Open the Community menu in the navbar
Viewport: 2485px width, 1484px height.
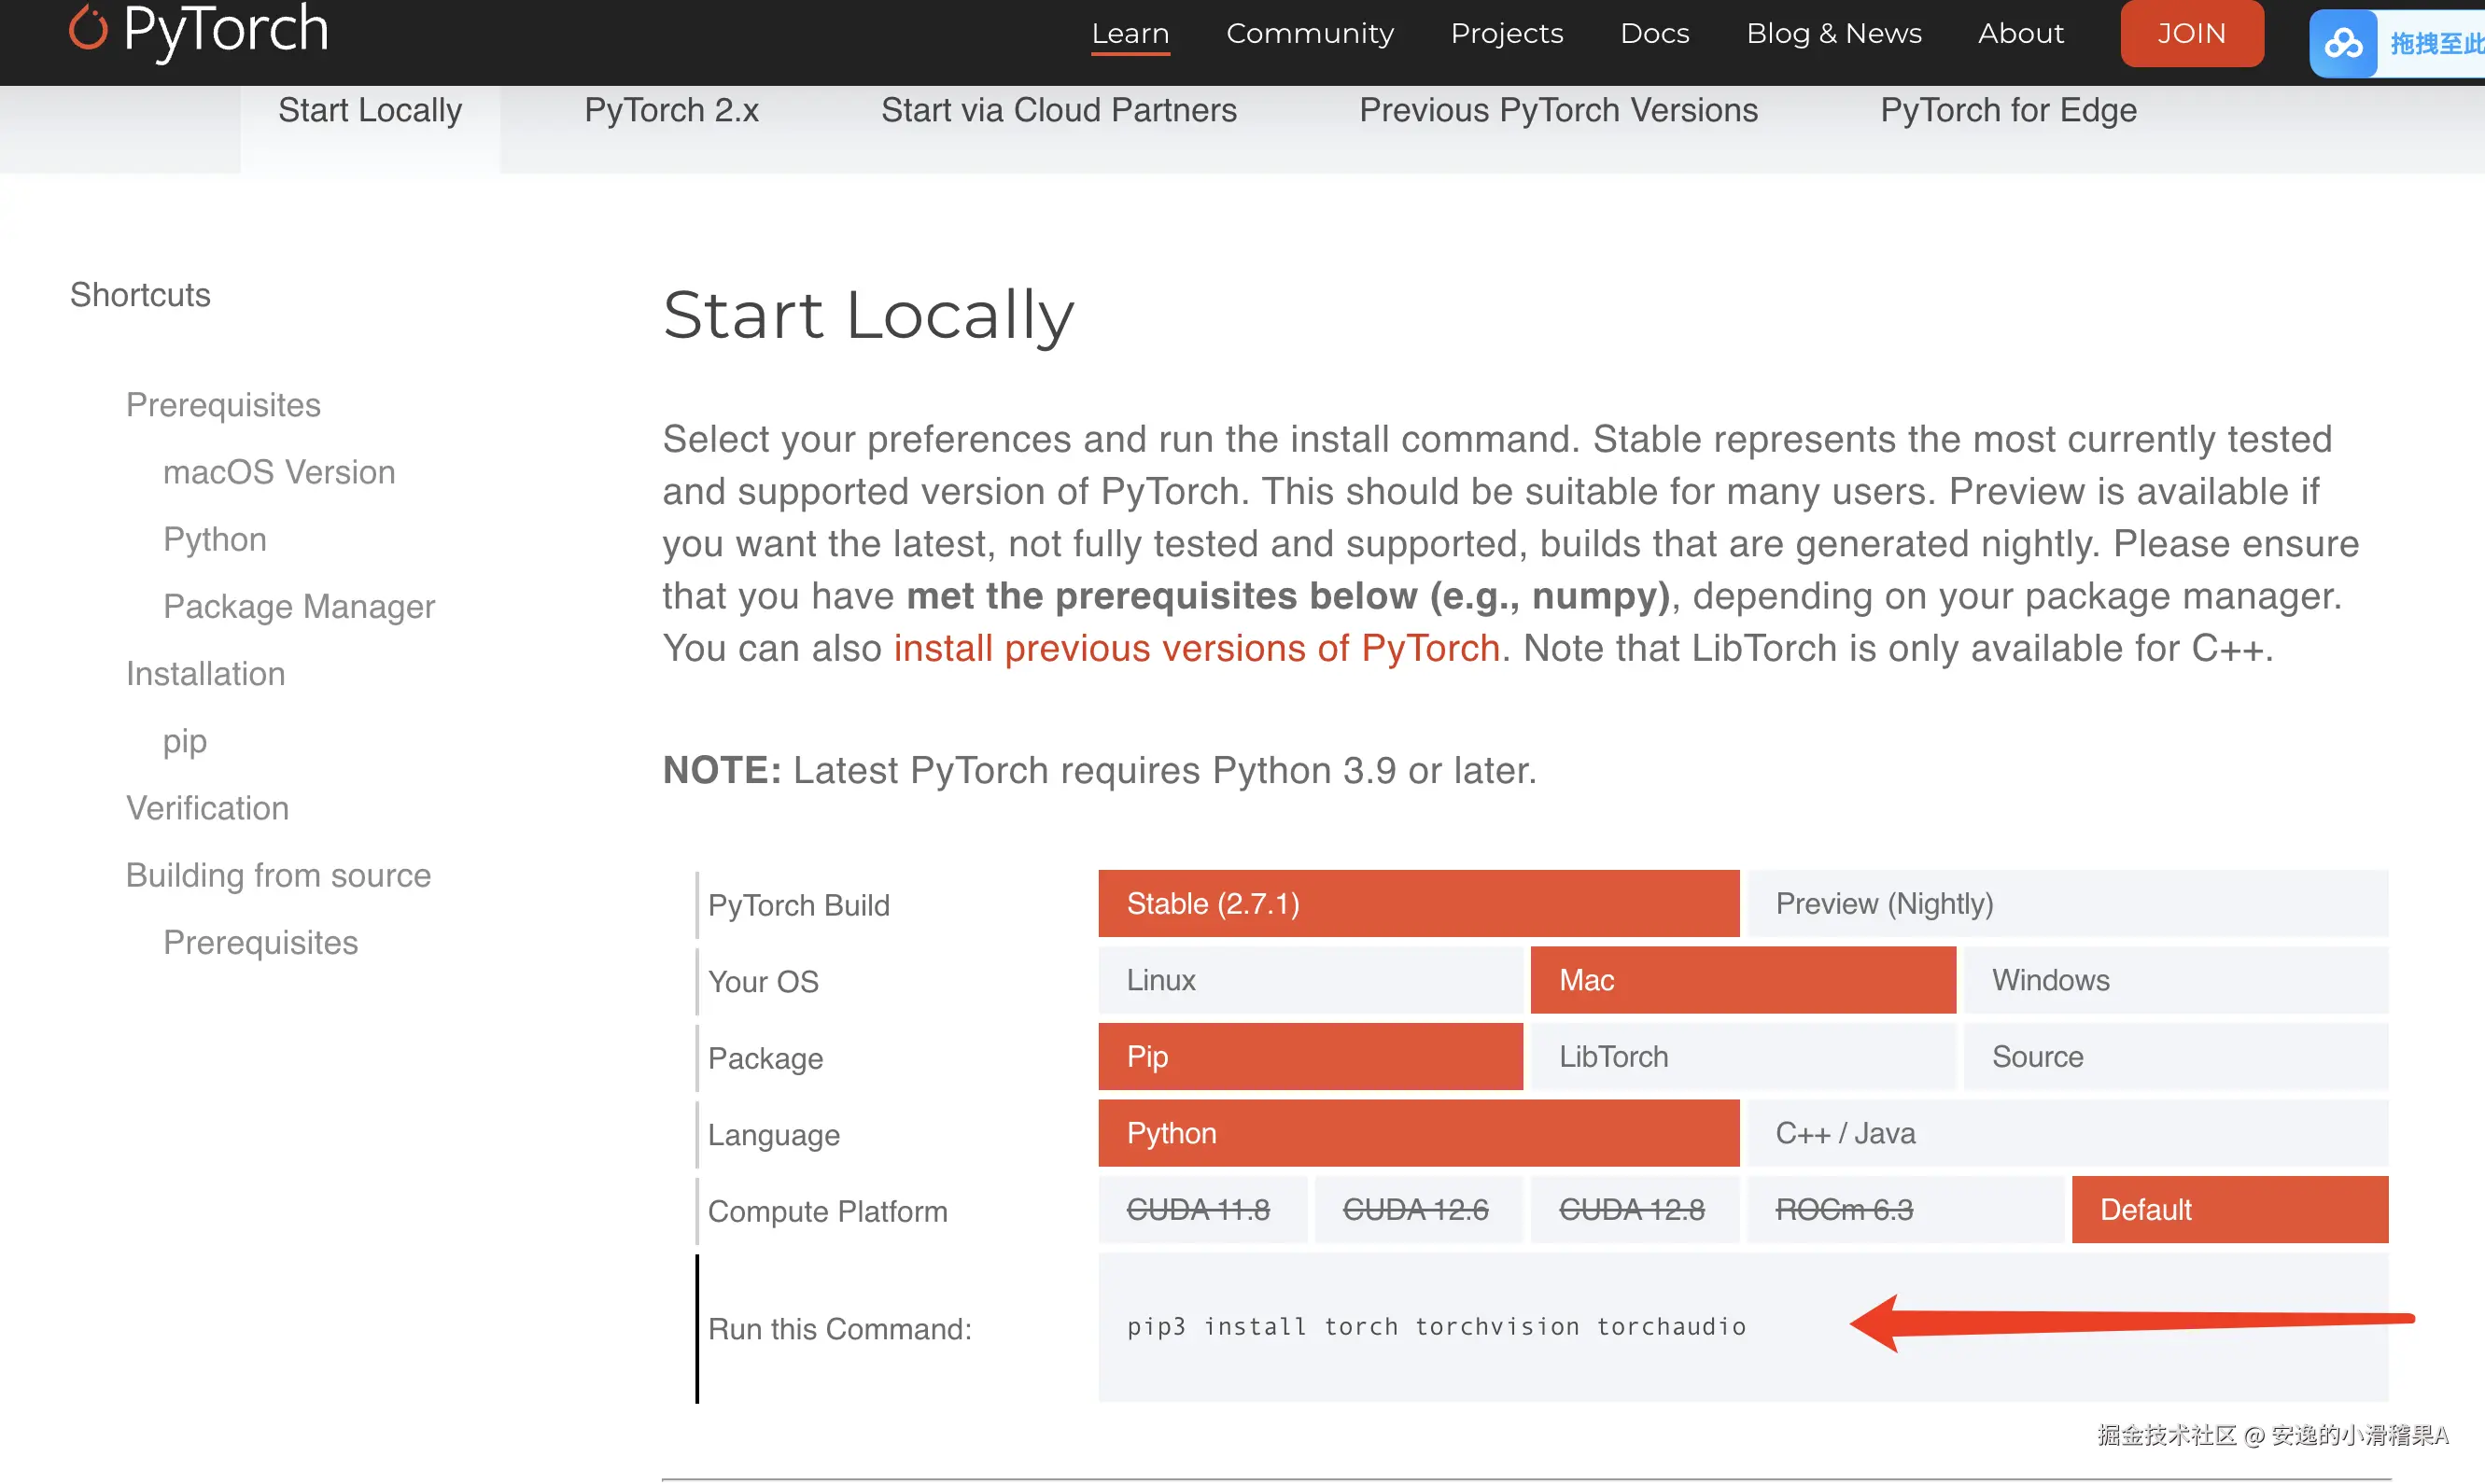1309,34
